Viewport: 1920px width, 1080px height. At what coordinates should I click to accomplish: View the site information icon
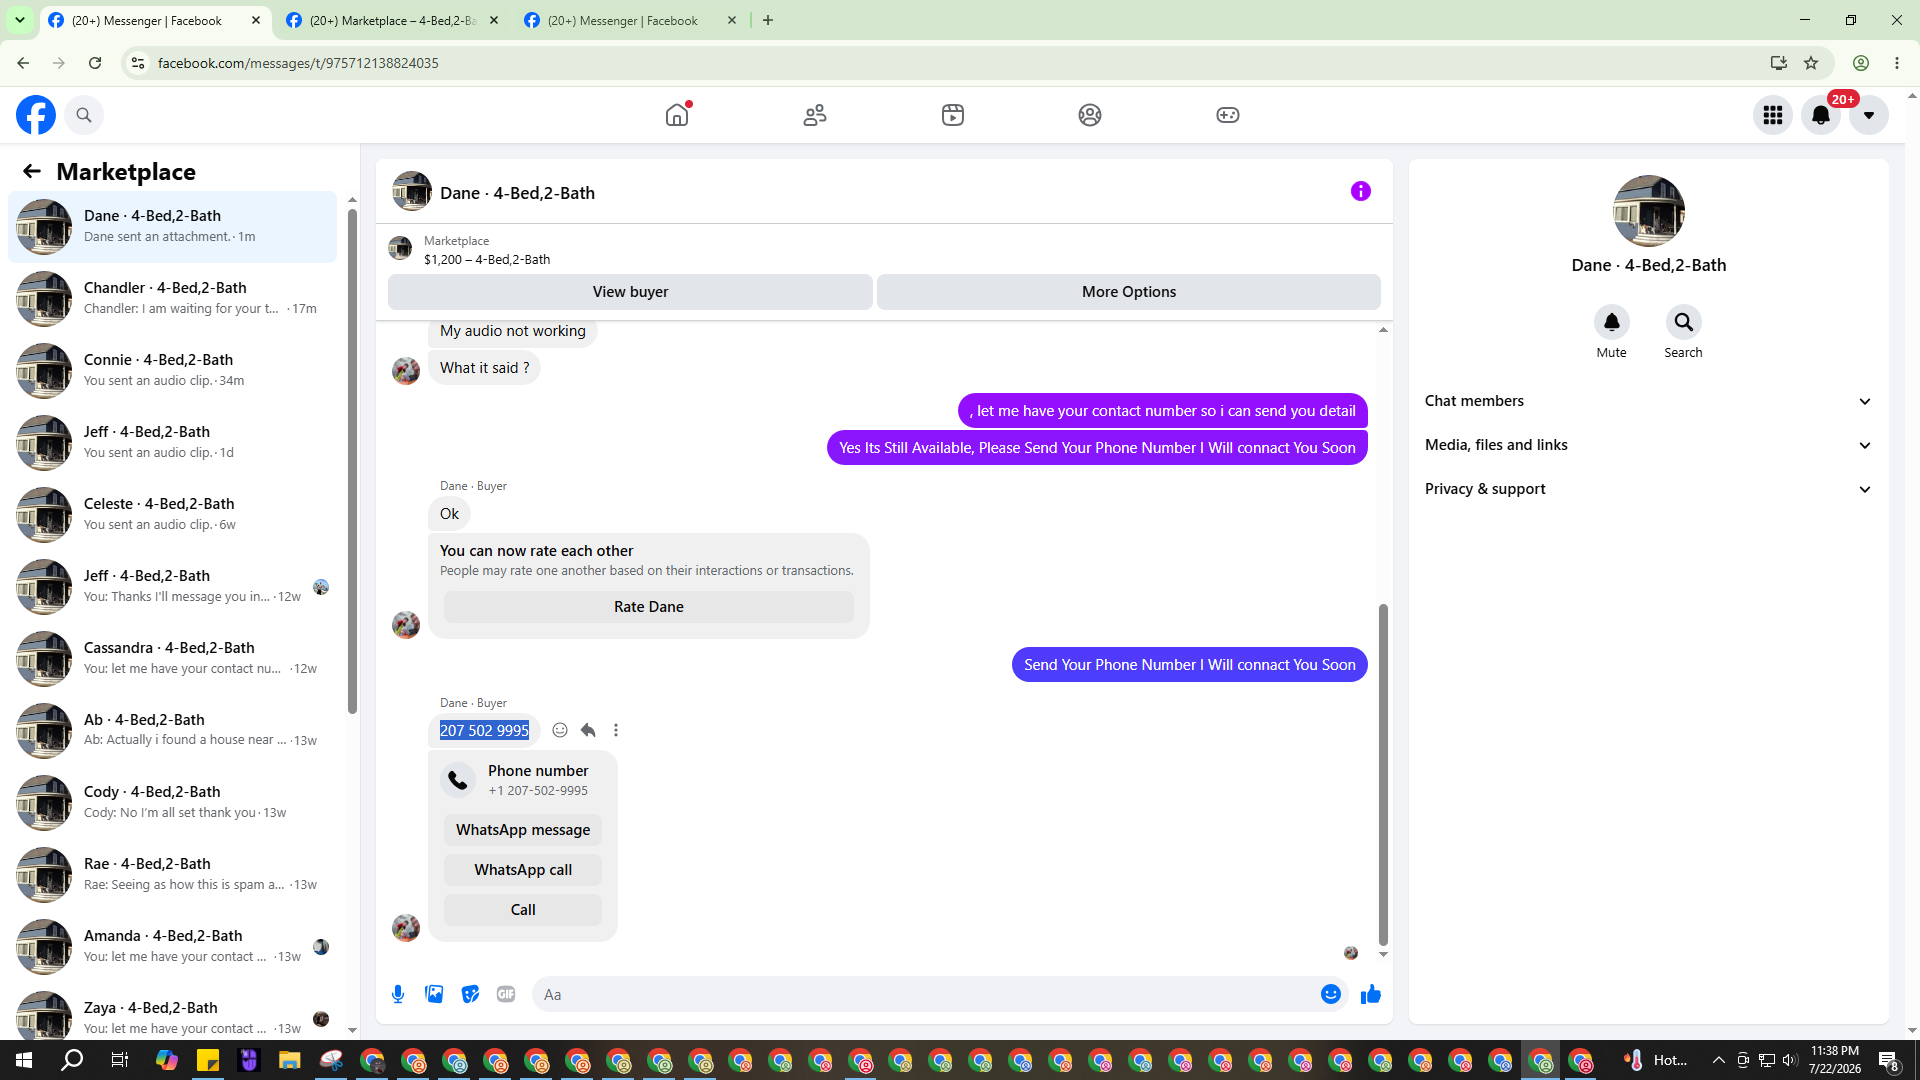pyautogui.click(x=138, y=63)
